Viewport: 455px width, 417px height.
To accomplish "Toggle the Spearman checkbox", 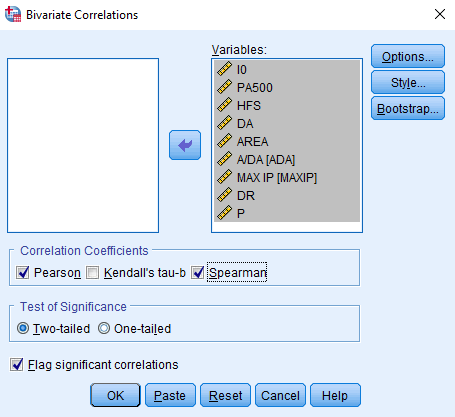I will [197, 273].
